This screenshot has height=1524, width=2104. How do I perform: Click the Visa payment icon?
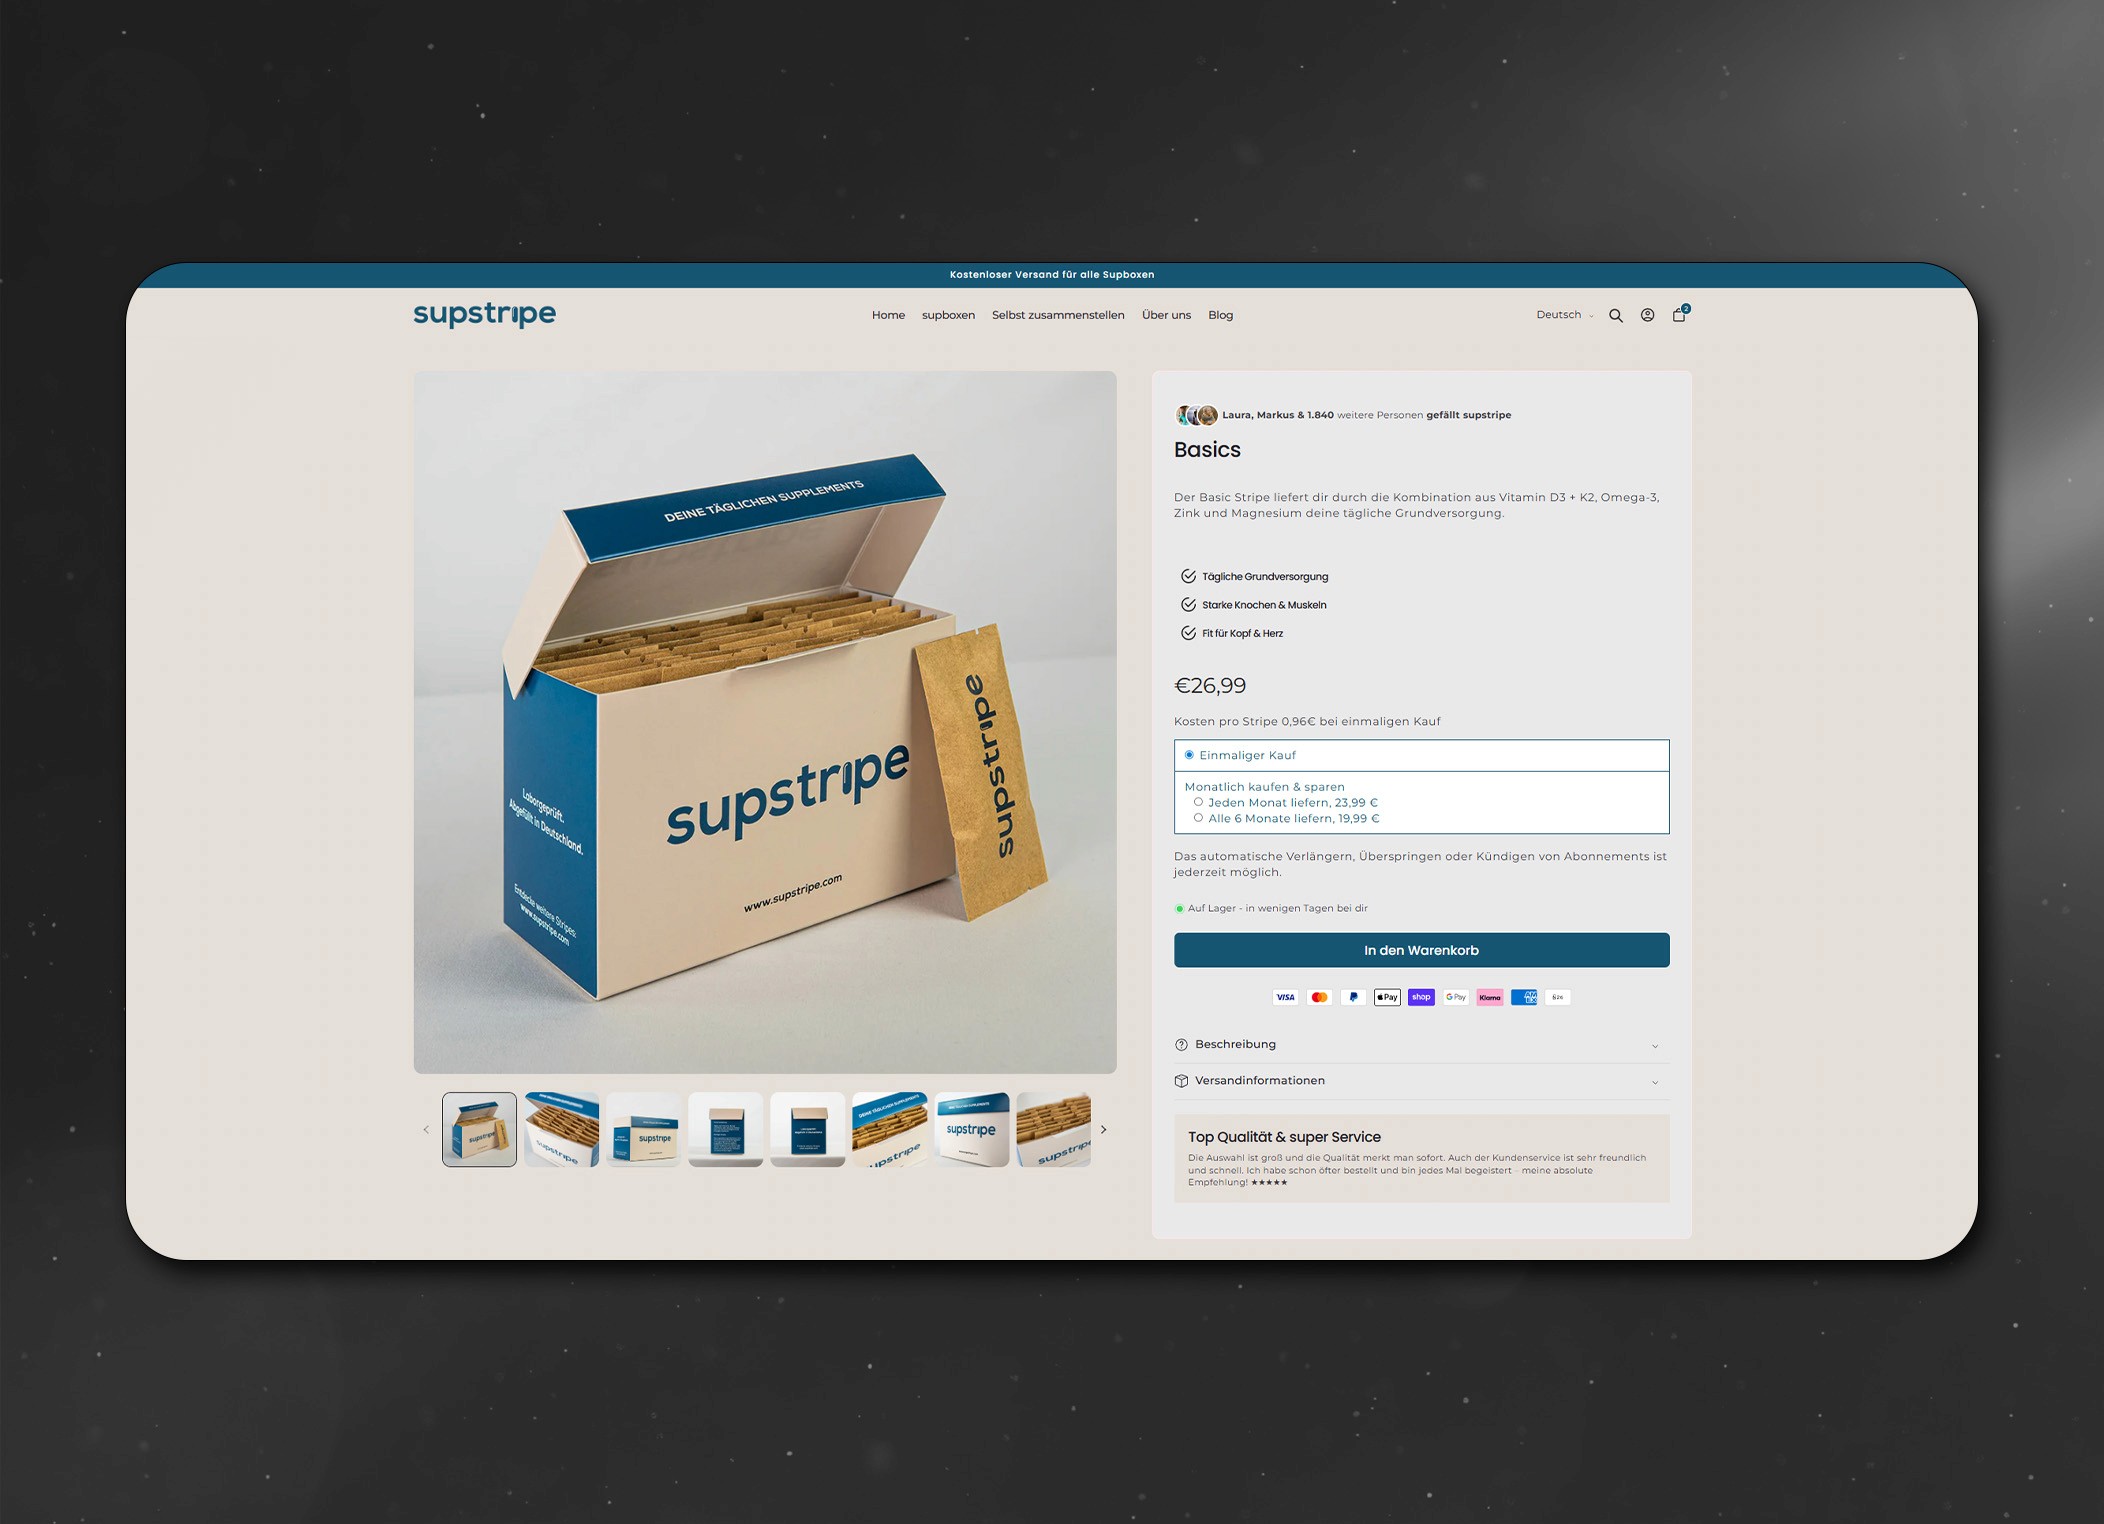(x=1285, y=997)
